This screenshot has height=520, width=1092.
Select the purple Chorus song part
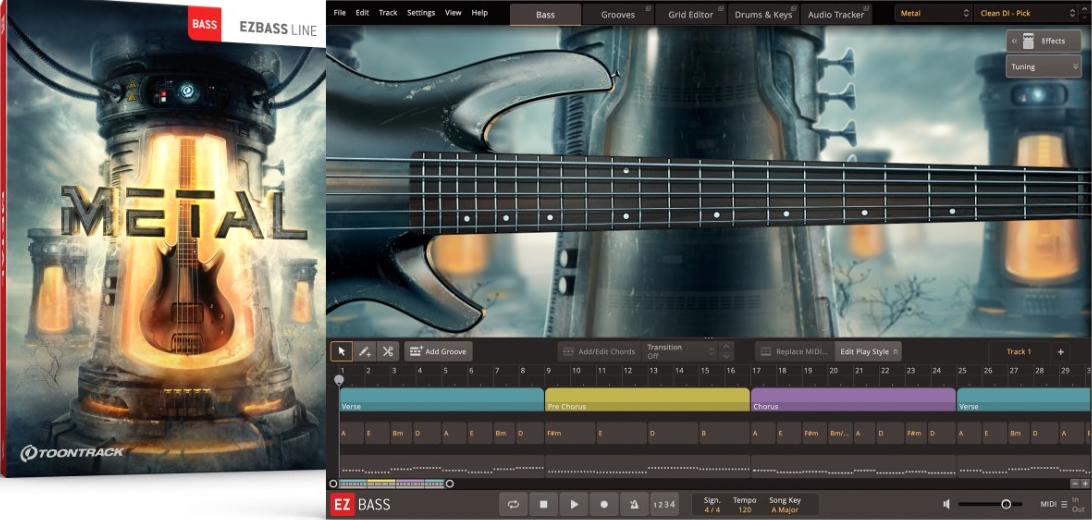853,400
